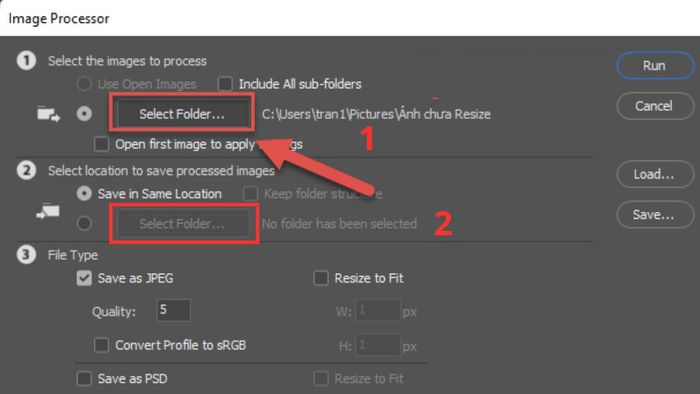Uncheck the Save as JPEG checkbox
Image resolution: width=700 pixels, height=394 pixels.
[x=84, y=278]
